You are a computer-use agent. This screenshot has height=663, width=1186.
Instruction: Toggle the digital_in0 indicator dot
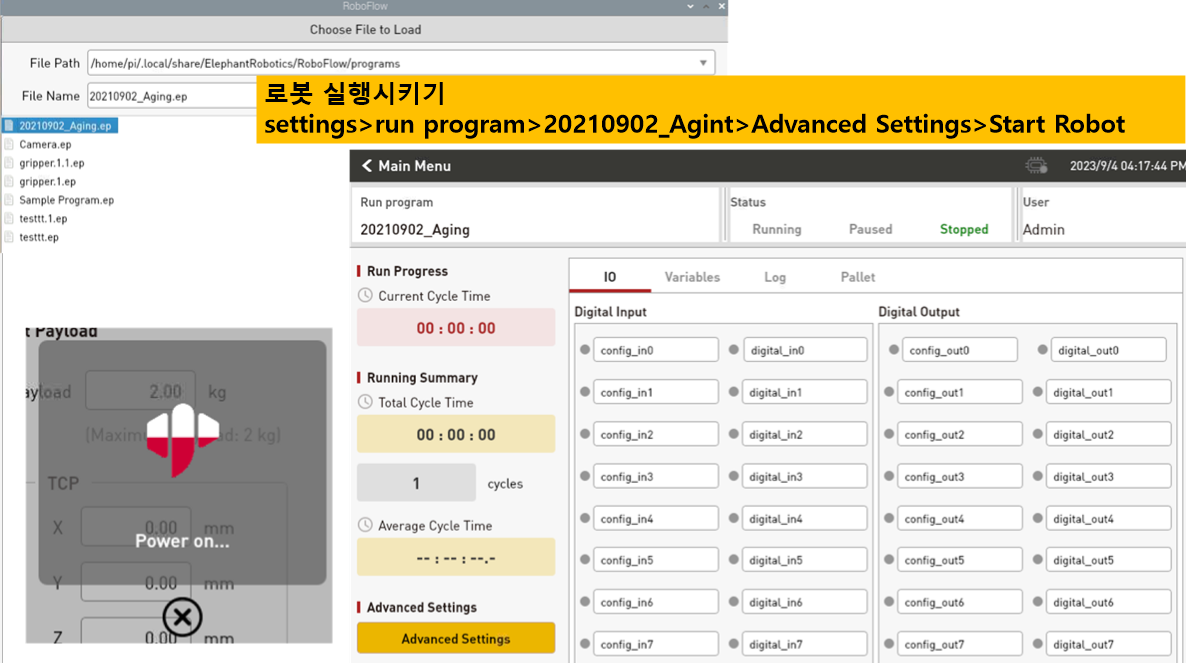[734, 350]
